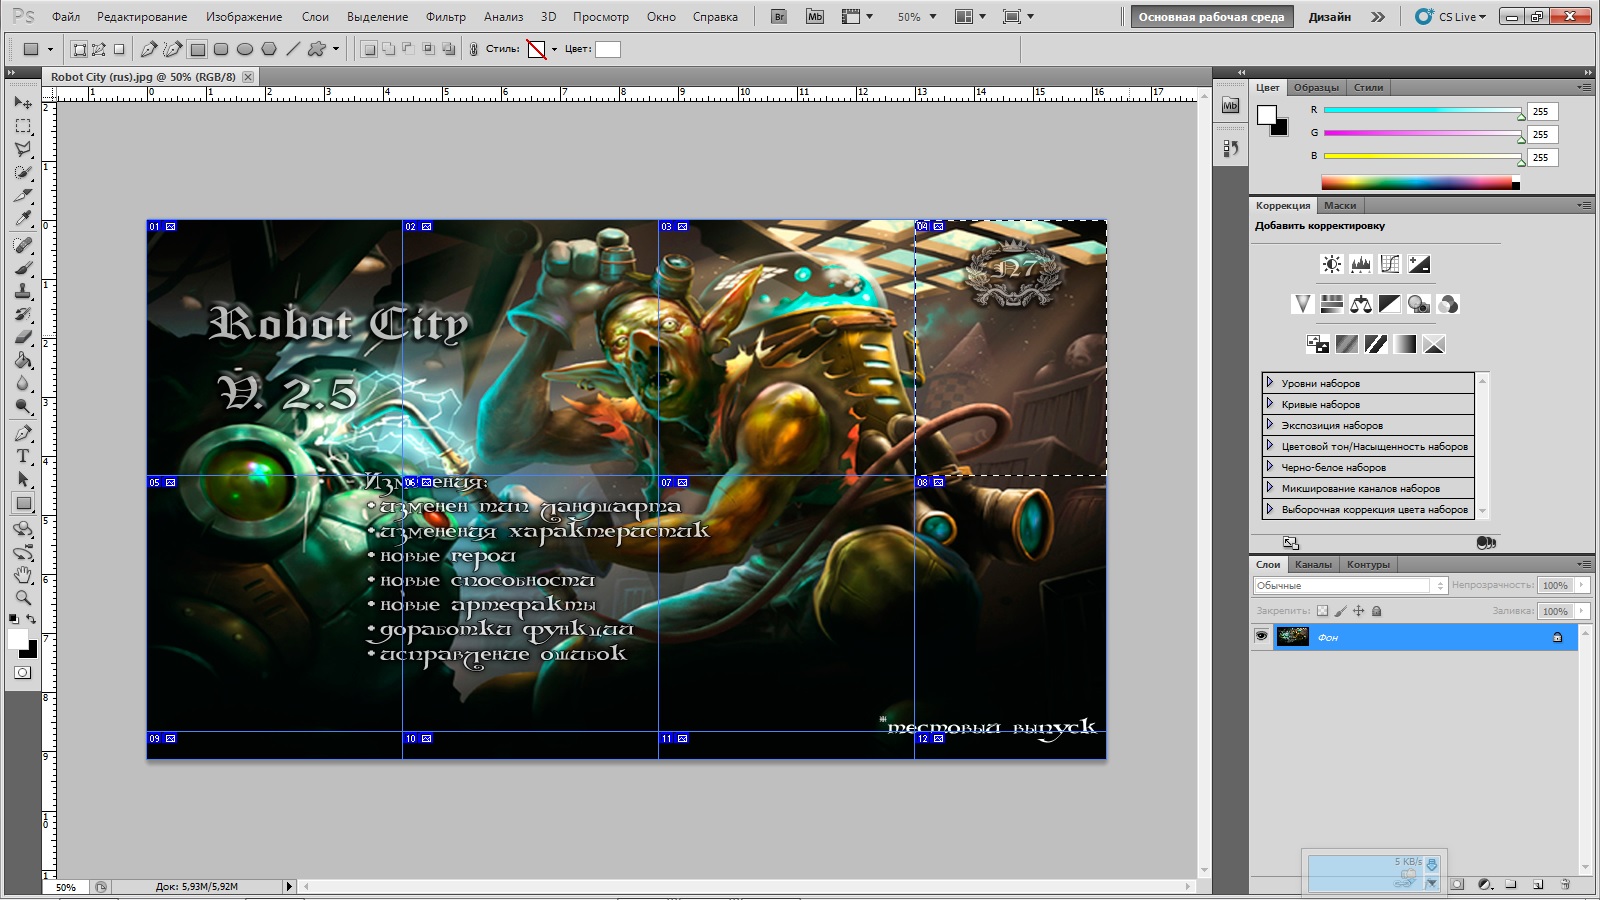Click the Цвет color swatch in options bar
This screenshot has width=1600, height=900.
(607, 49)
